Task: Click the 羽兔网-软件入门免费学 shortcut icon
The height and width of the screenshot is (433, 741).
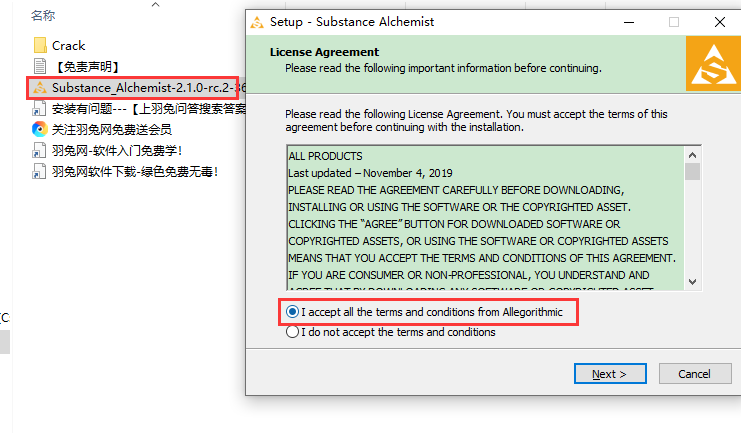Action: pyautogui.click(x=40, y=150)
